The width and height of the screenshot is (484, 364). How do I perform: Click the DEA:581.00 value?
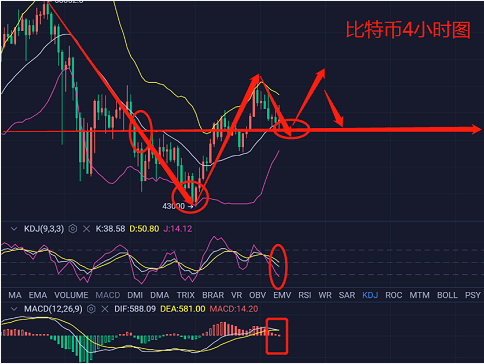[x=183, y=309]
